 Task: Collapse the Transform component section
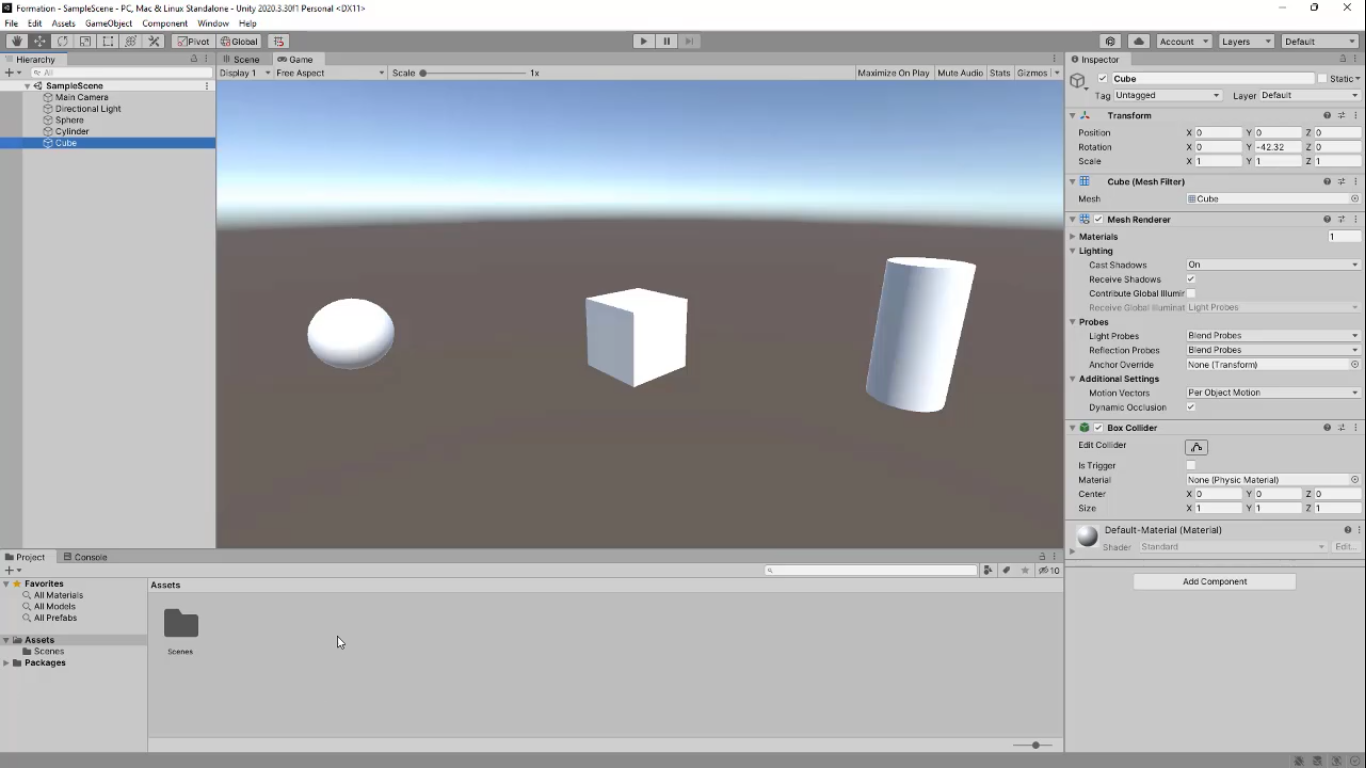[1072, 116]
